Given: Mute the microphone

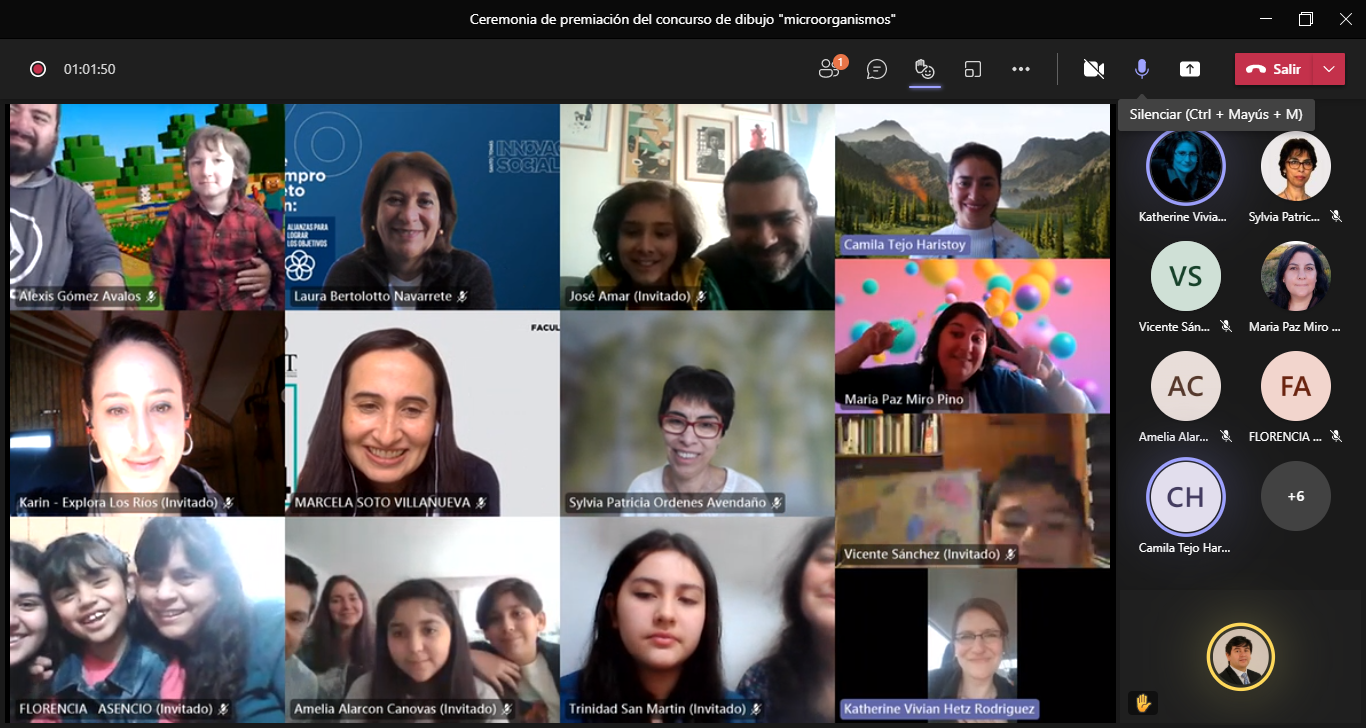Looking at the screenshot, I should pyautogui.click(x=1141, y=69).
